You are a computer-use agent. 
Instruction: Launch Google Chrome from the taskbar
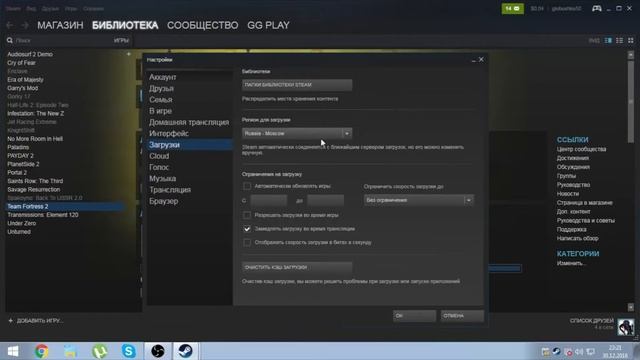coord(41,351)
